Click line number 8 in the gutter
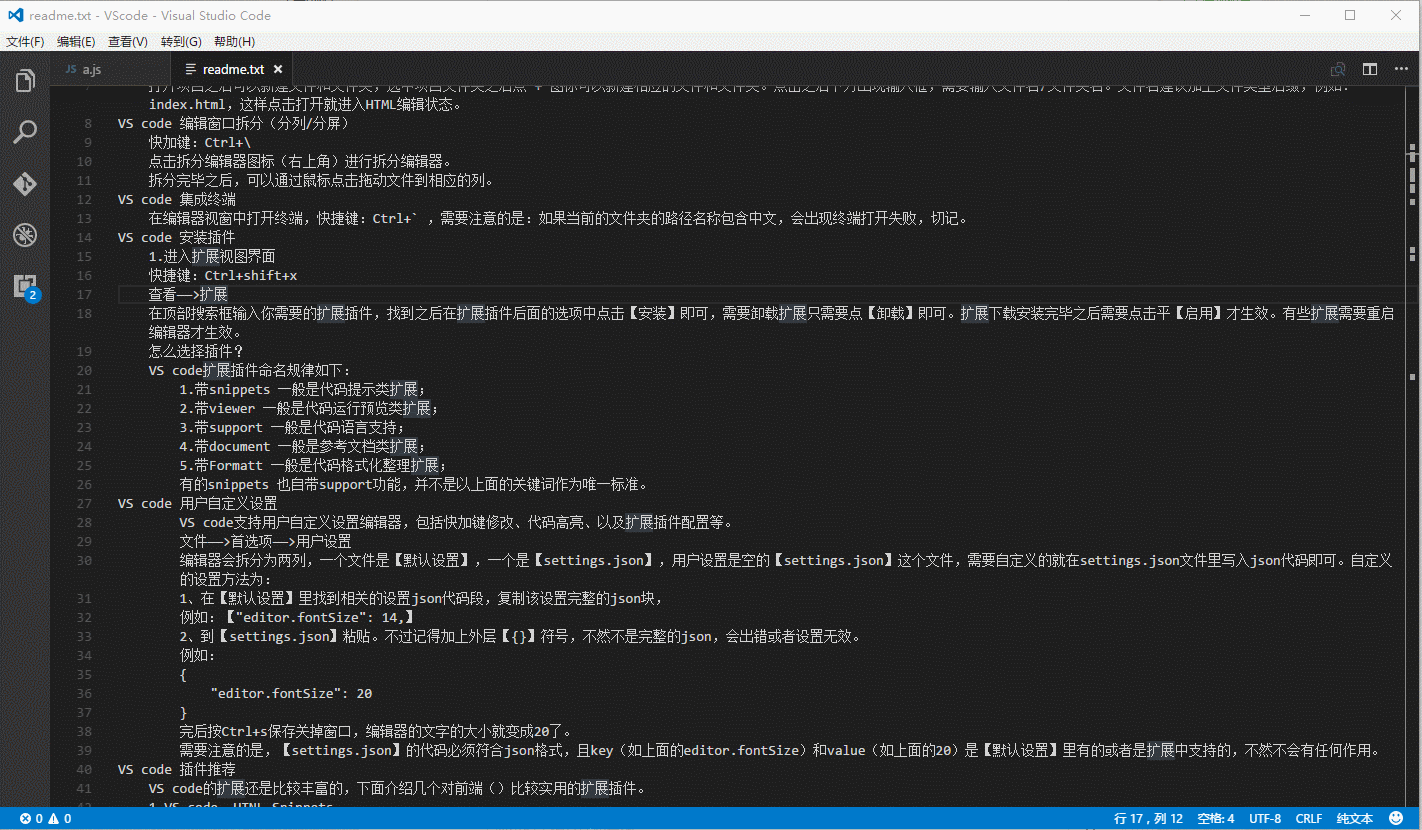This screenshot has height=830, width=1422. pyautogui.click(x=88, y=124)
